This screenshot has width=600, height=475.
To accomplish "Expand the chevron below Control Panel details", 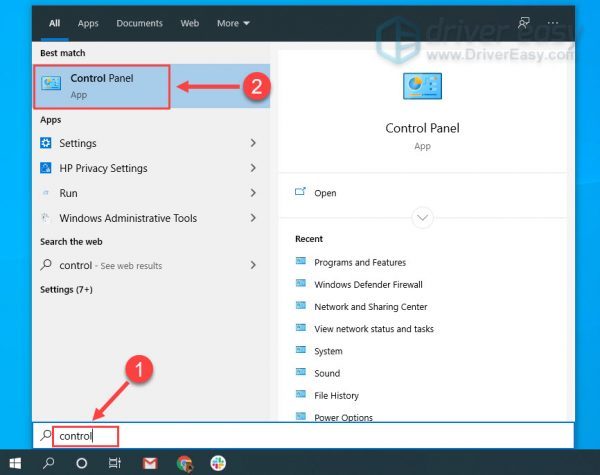I will click(422, 217).
